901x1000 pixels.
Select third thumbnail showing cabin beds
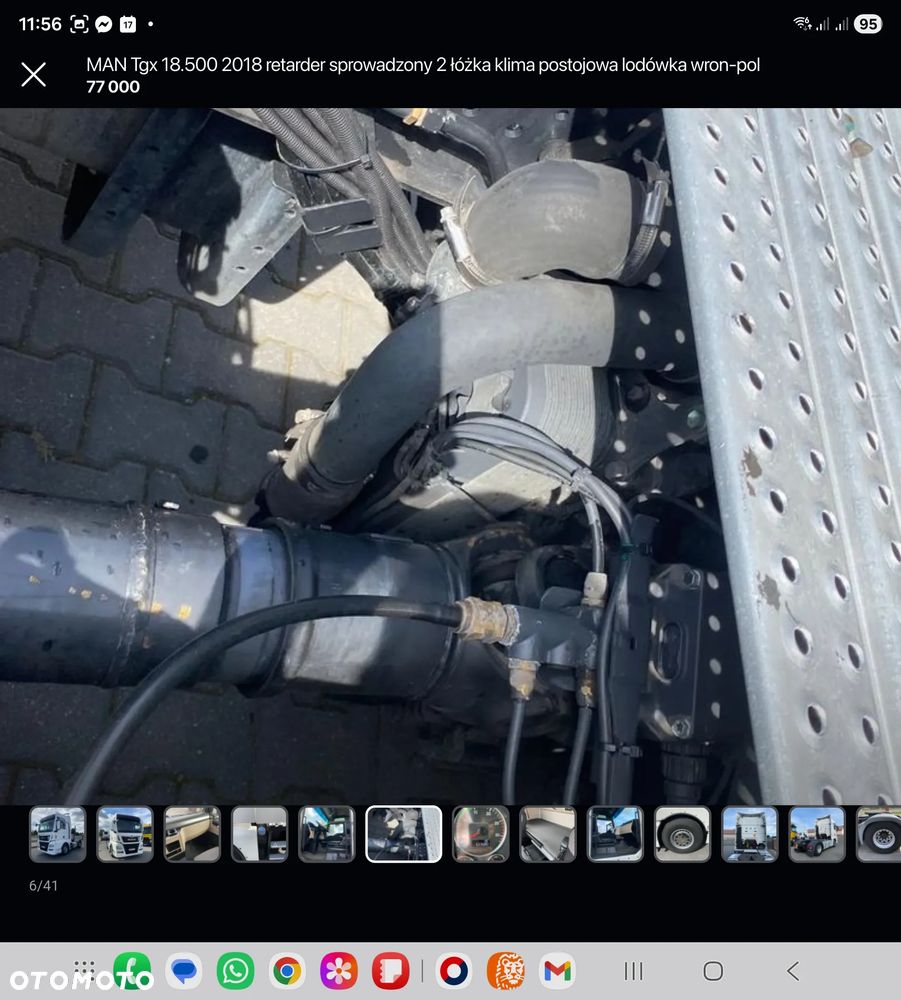192,834
